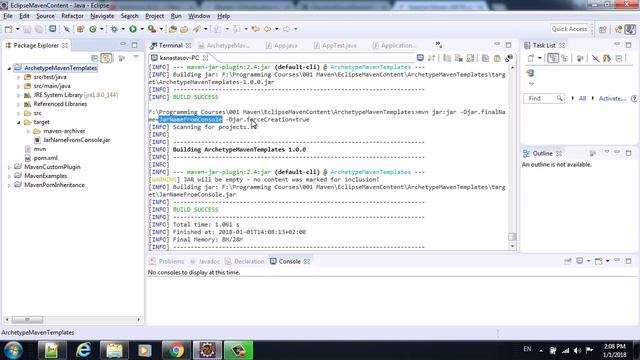Collapse the ArchetypeMavenTemplates project
Viewport: 640px width, 360px height.
pos(9,68)
